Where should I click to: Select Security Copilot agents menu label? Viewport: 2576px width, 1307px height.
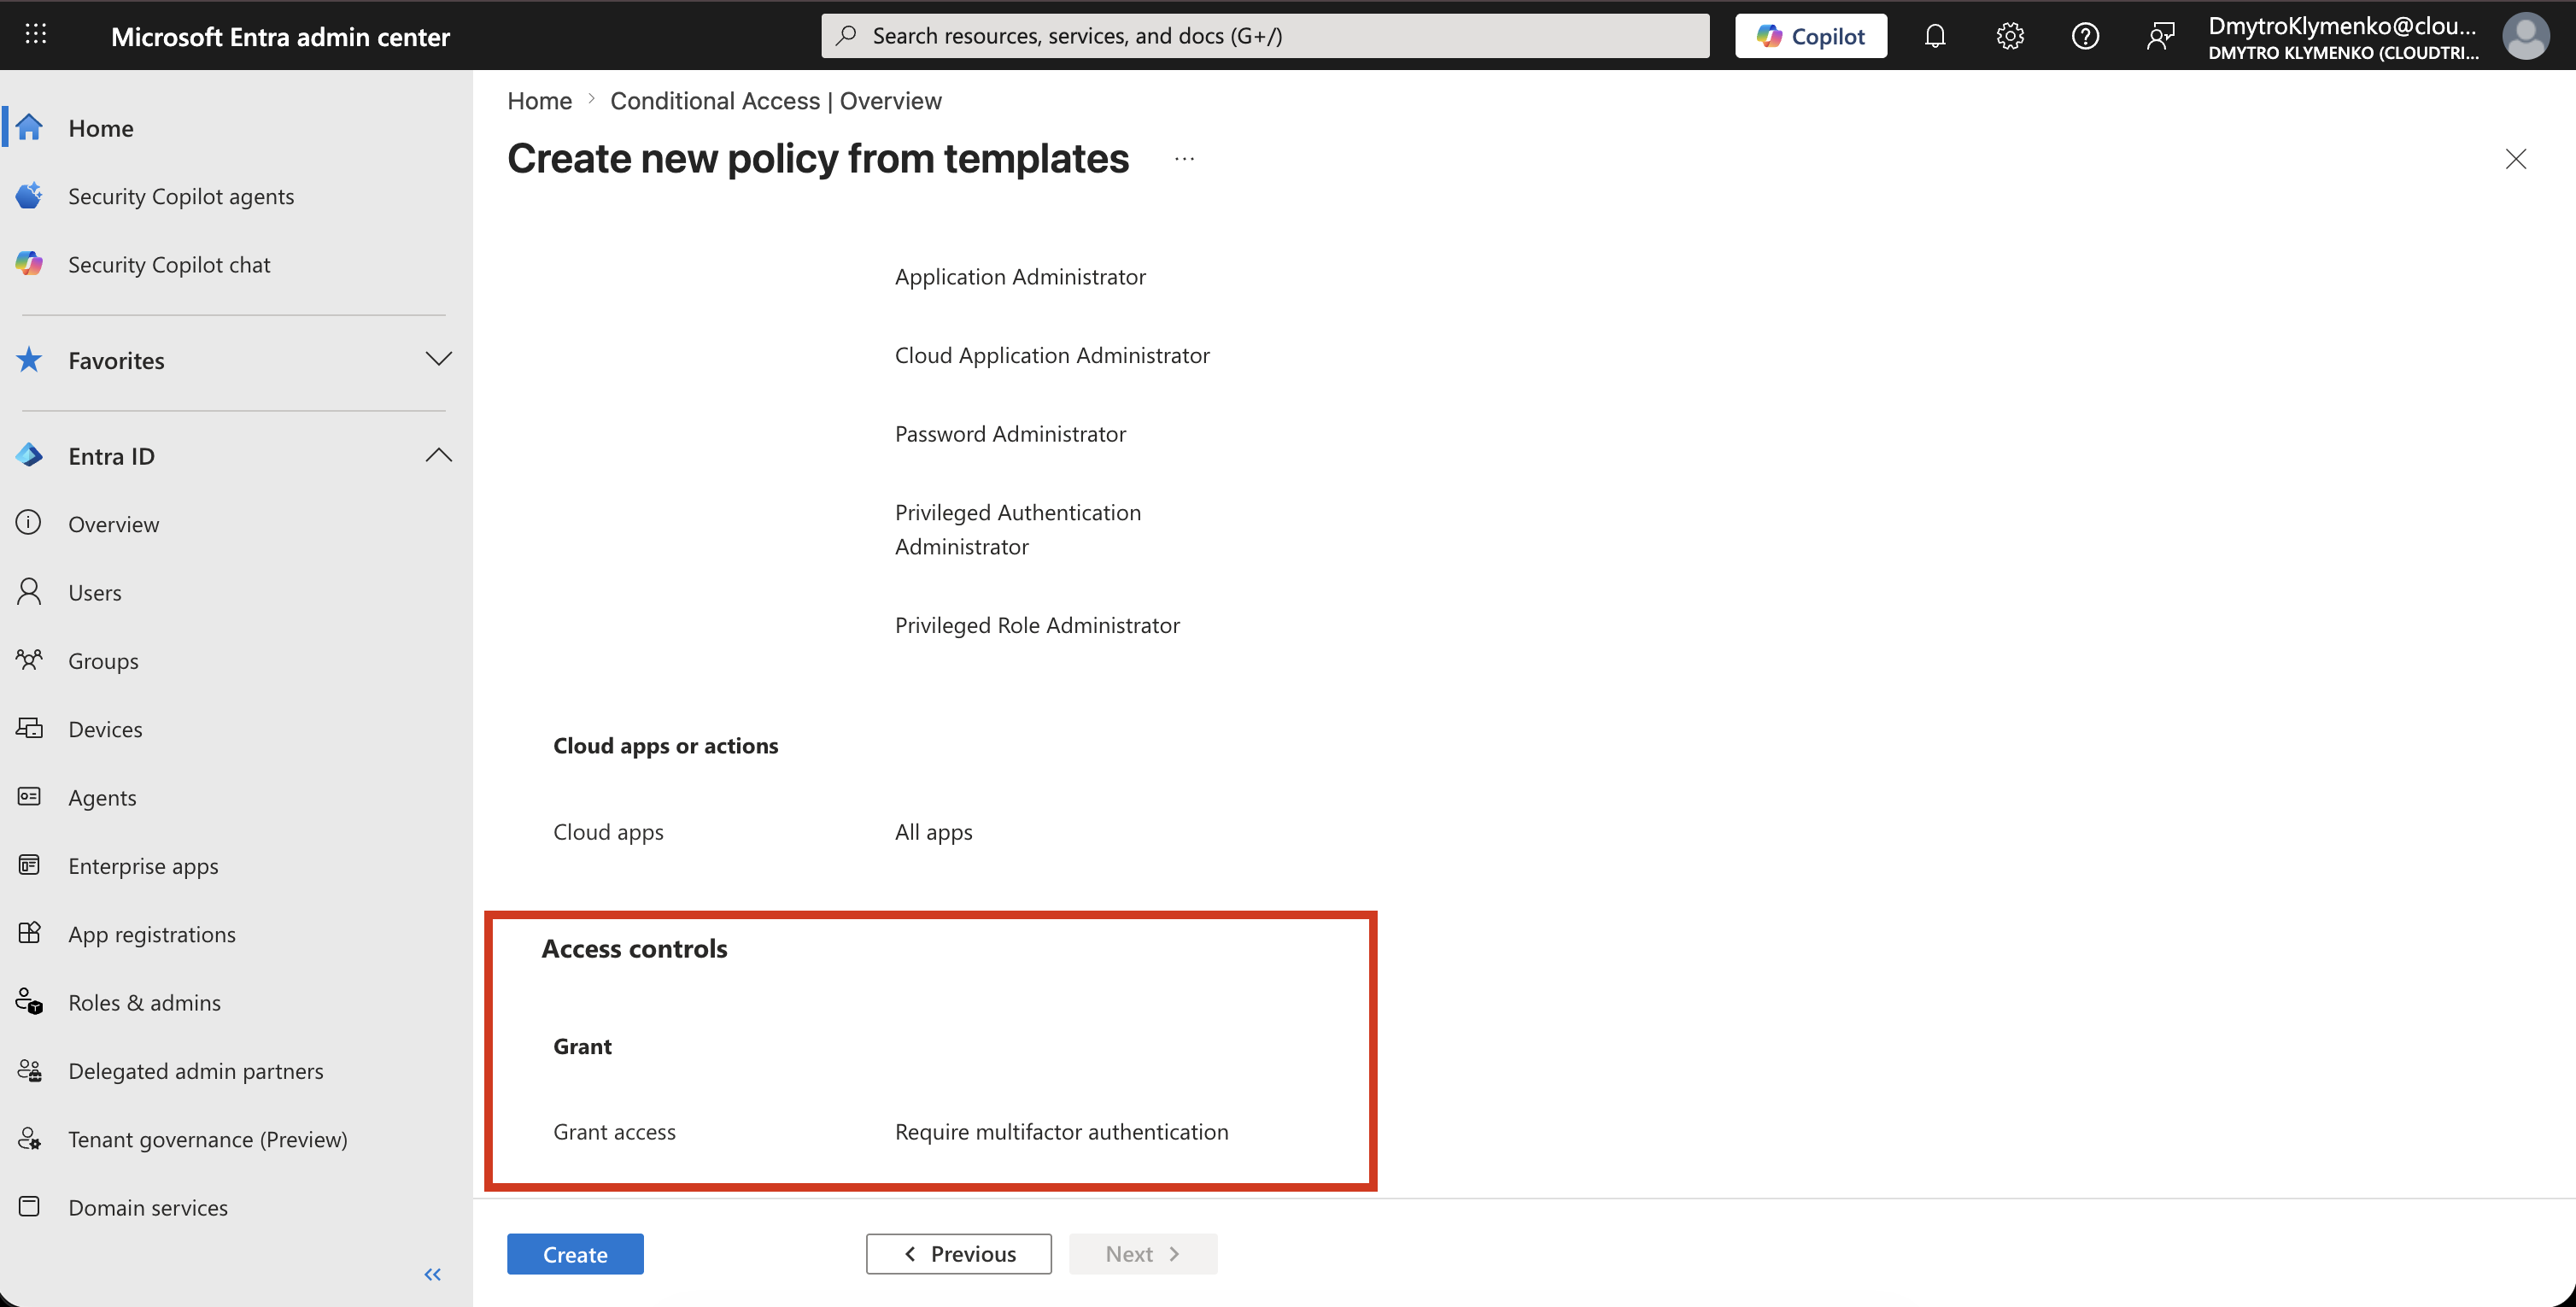pyautogui.click(x=181, y=196)
